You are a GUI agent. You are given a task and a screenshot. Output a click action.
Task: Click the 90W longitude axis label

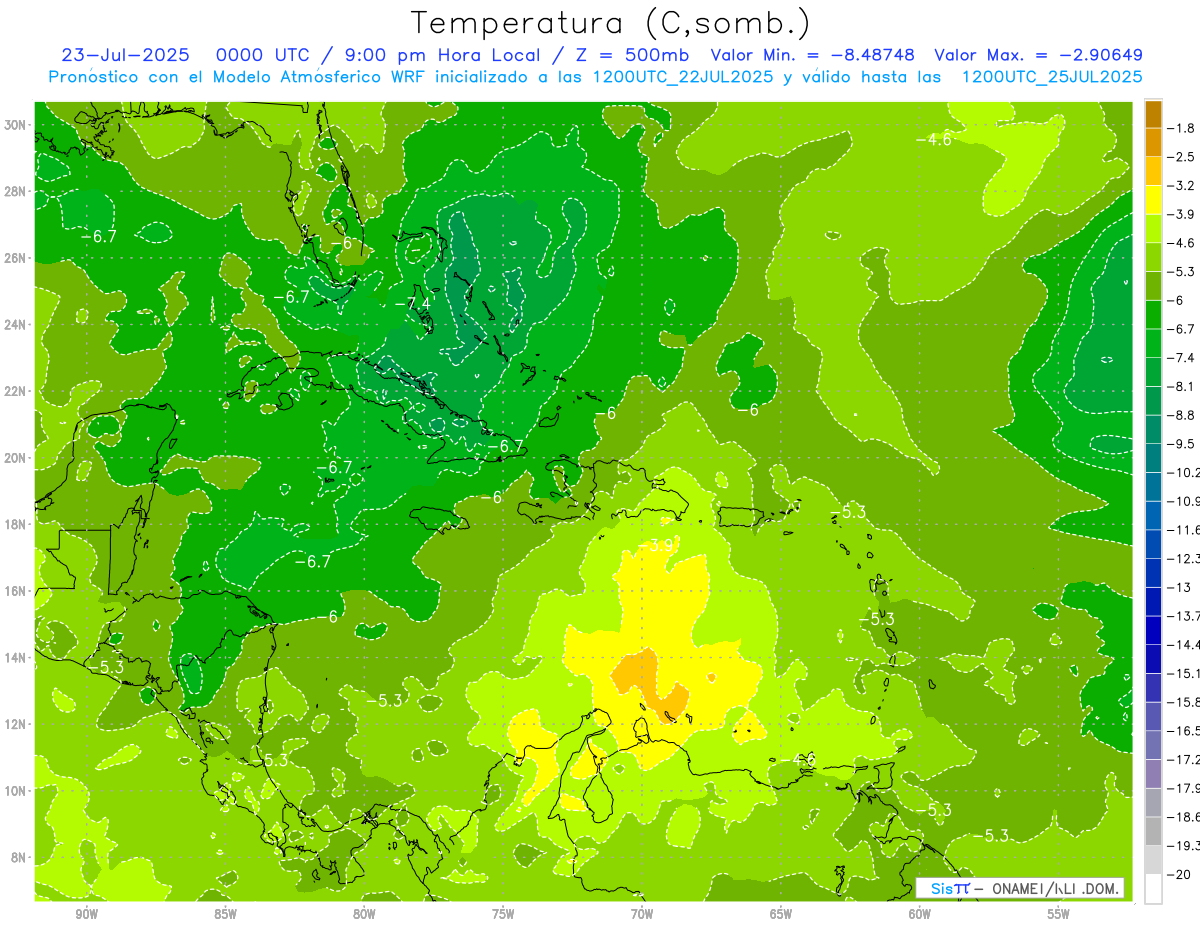(86, 914)
